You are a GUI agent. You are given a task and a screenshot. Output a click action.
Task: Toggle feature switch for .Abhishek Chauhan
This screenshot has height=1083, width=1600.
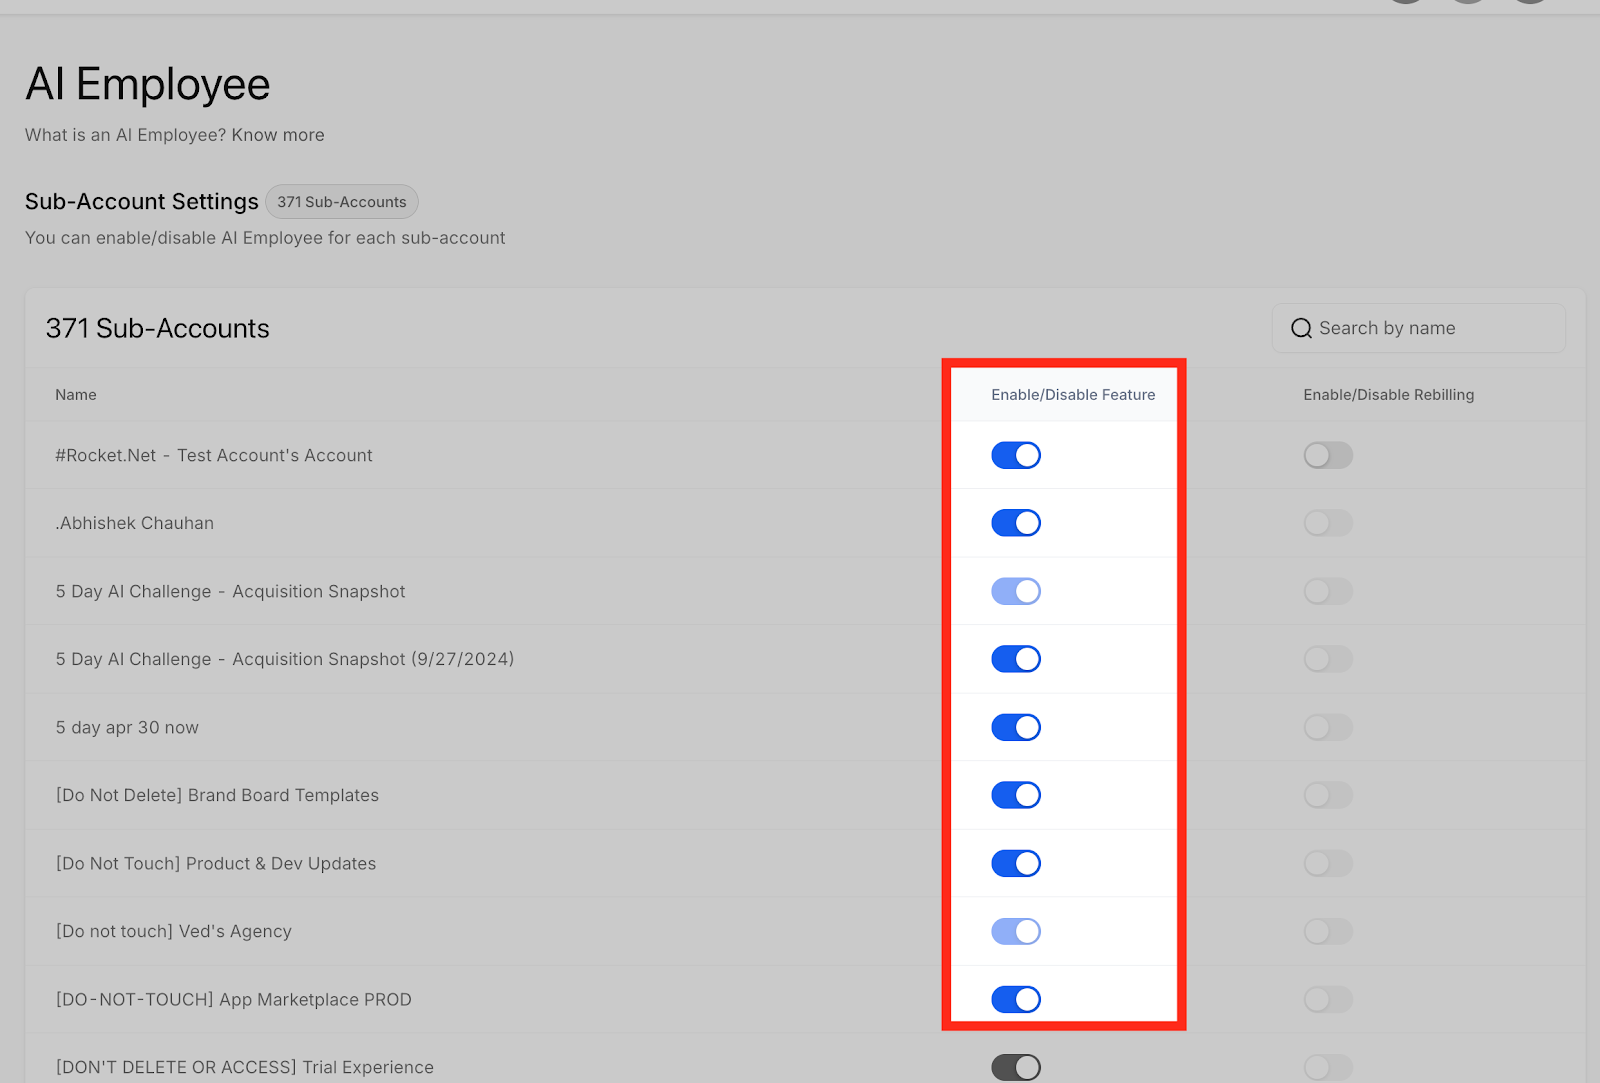pos(1016,523)
